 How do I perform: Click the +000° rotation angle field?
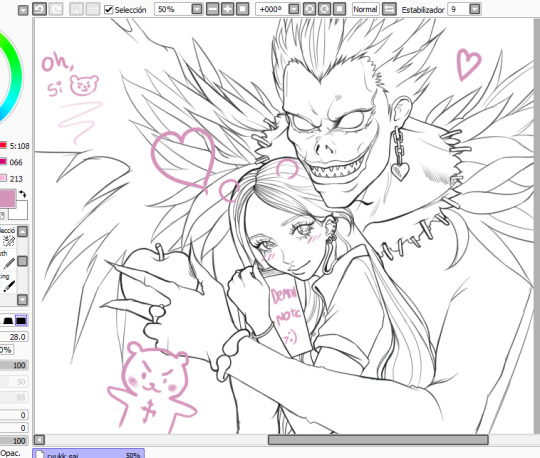pyautogui.click(x=271, y=9)
